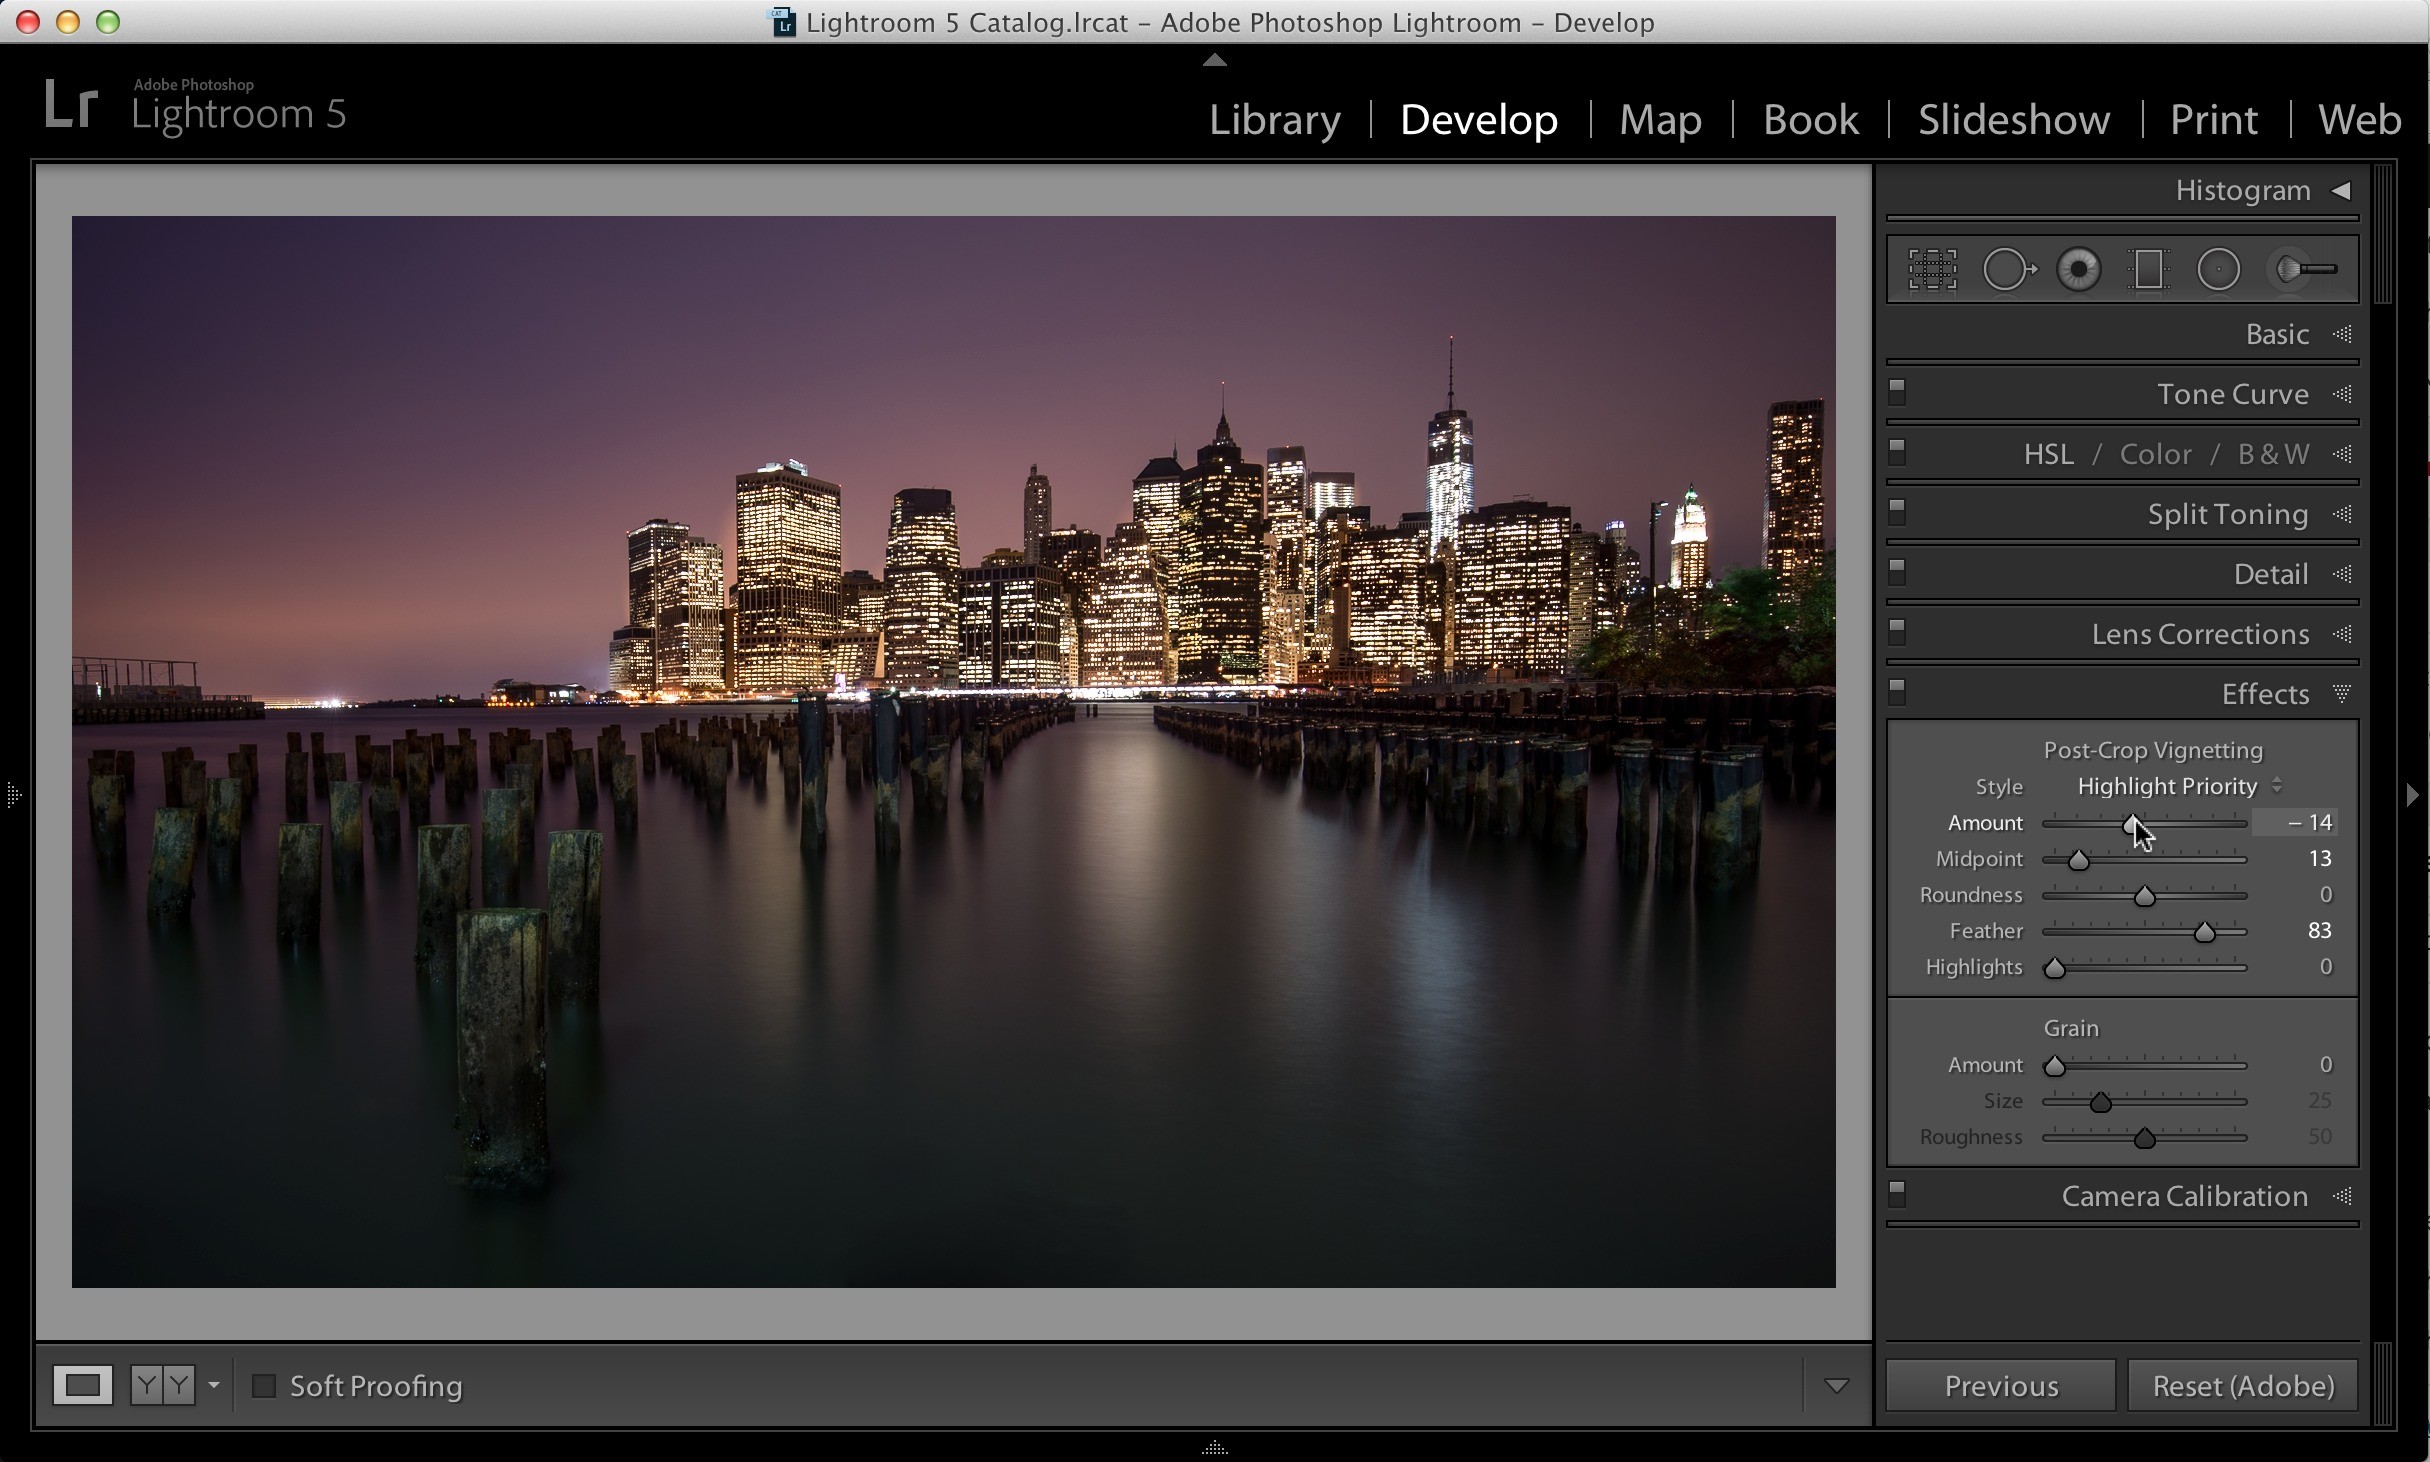This screenshot has height=1462, width=2430.
Task: Click the Reset (Adobe) button
Action: [2243, 1385]
